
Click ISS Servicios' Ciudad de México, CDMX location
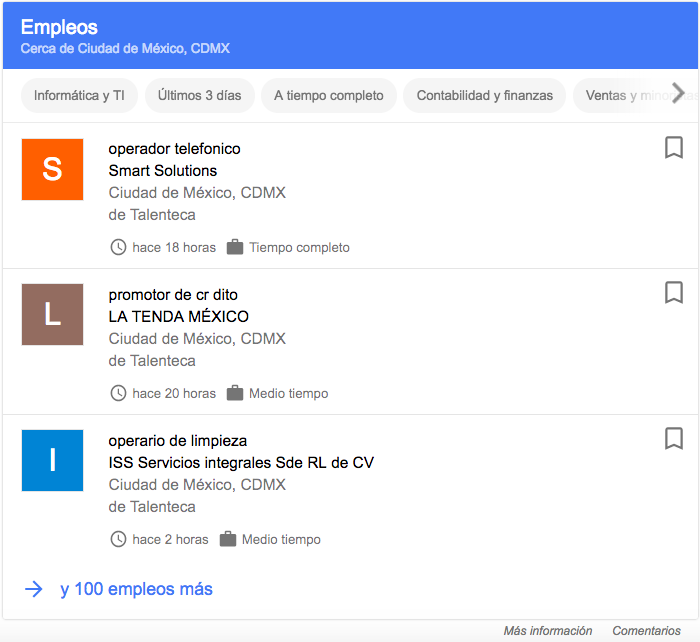click(197, 485)
